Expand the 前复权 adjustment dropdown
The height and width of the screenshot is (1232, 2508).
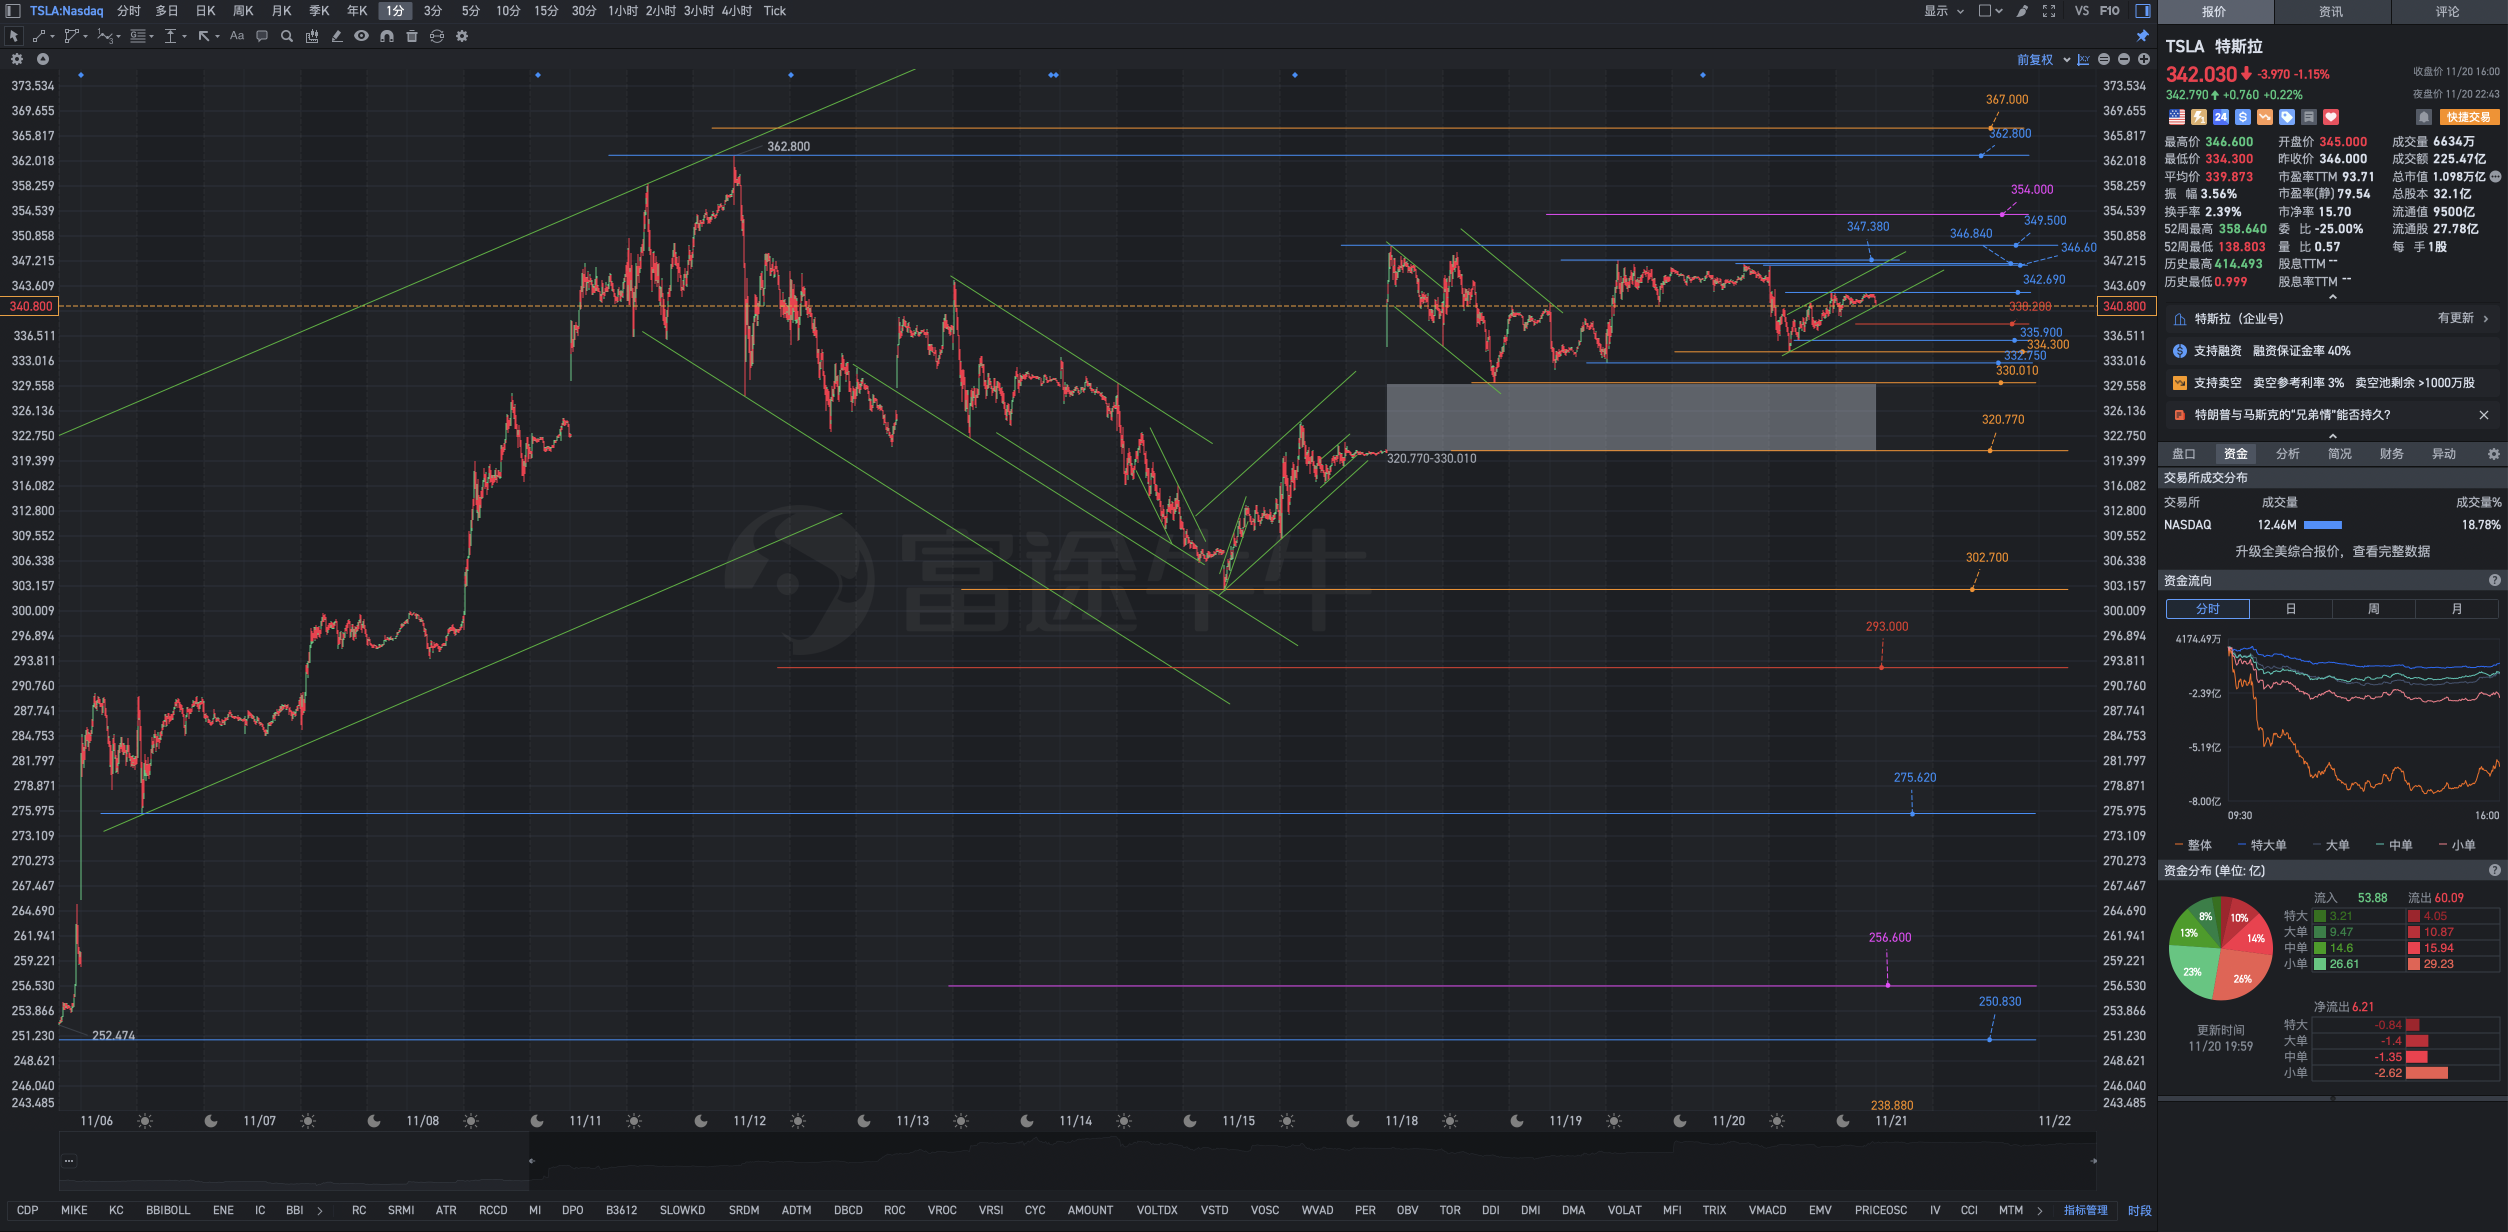coord(2043,60)
